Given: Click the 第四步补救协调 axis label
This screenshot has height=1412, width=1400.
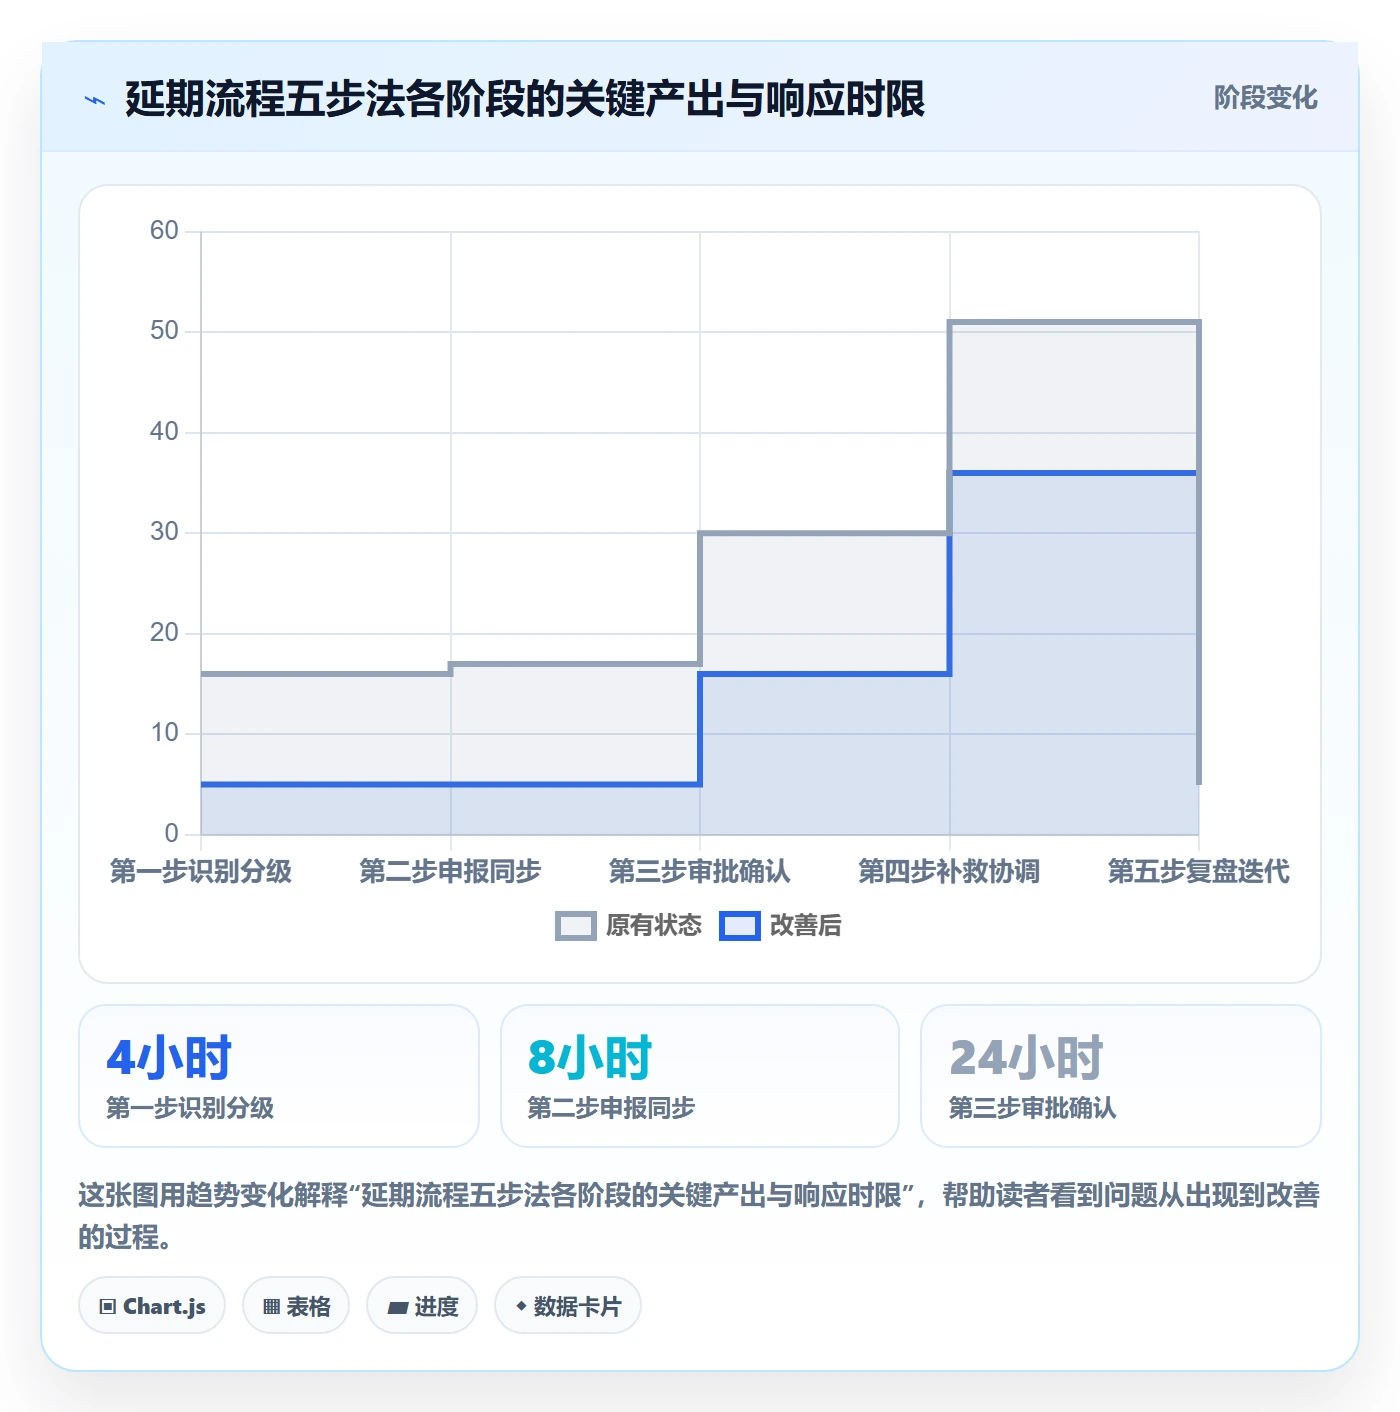Looking at the screenshot, I should click(x=949, y=871).
